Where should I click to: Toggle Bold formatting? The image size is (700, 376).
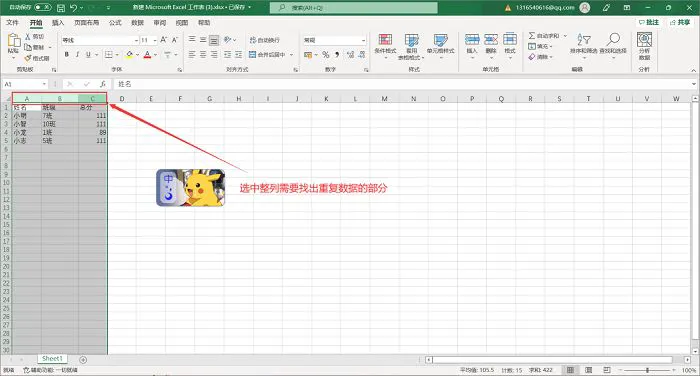tap(67, 54)
